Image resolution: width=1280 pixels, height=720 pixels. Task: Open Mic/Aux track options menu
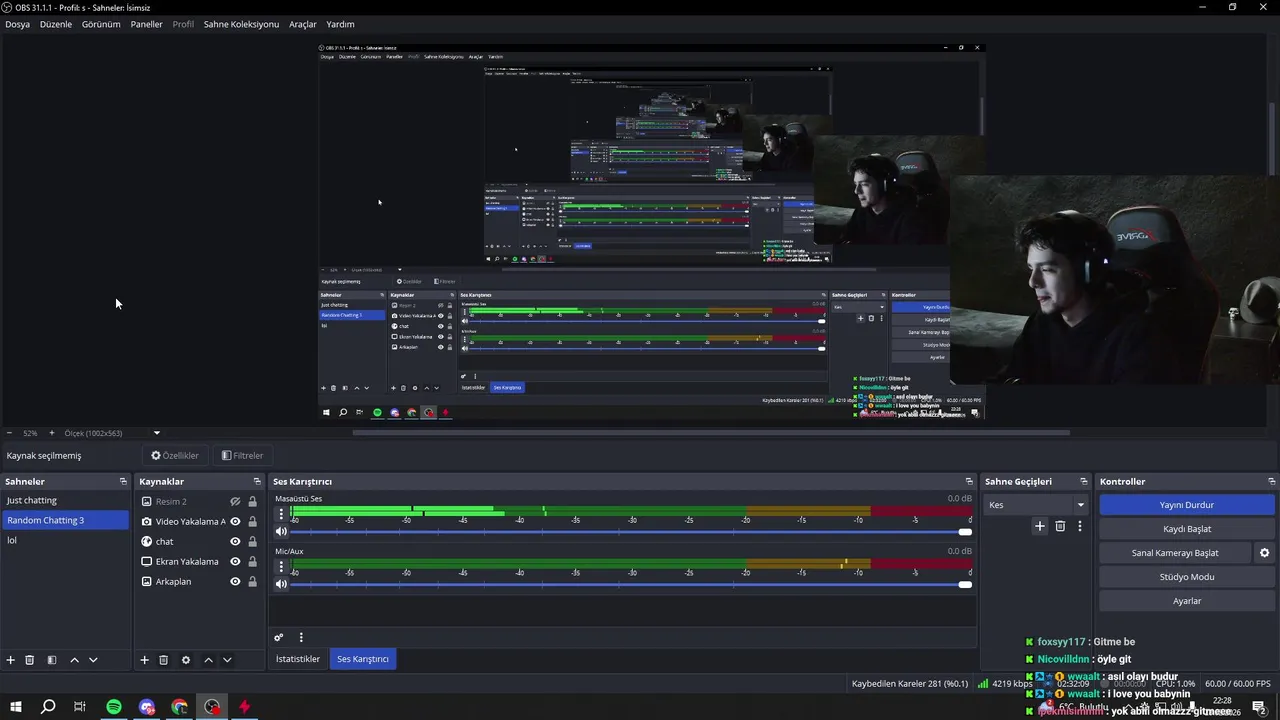[281, 566]
